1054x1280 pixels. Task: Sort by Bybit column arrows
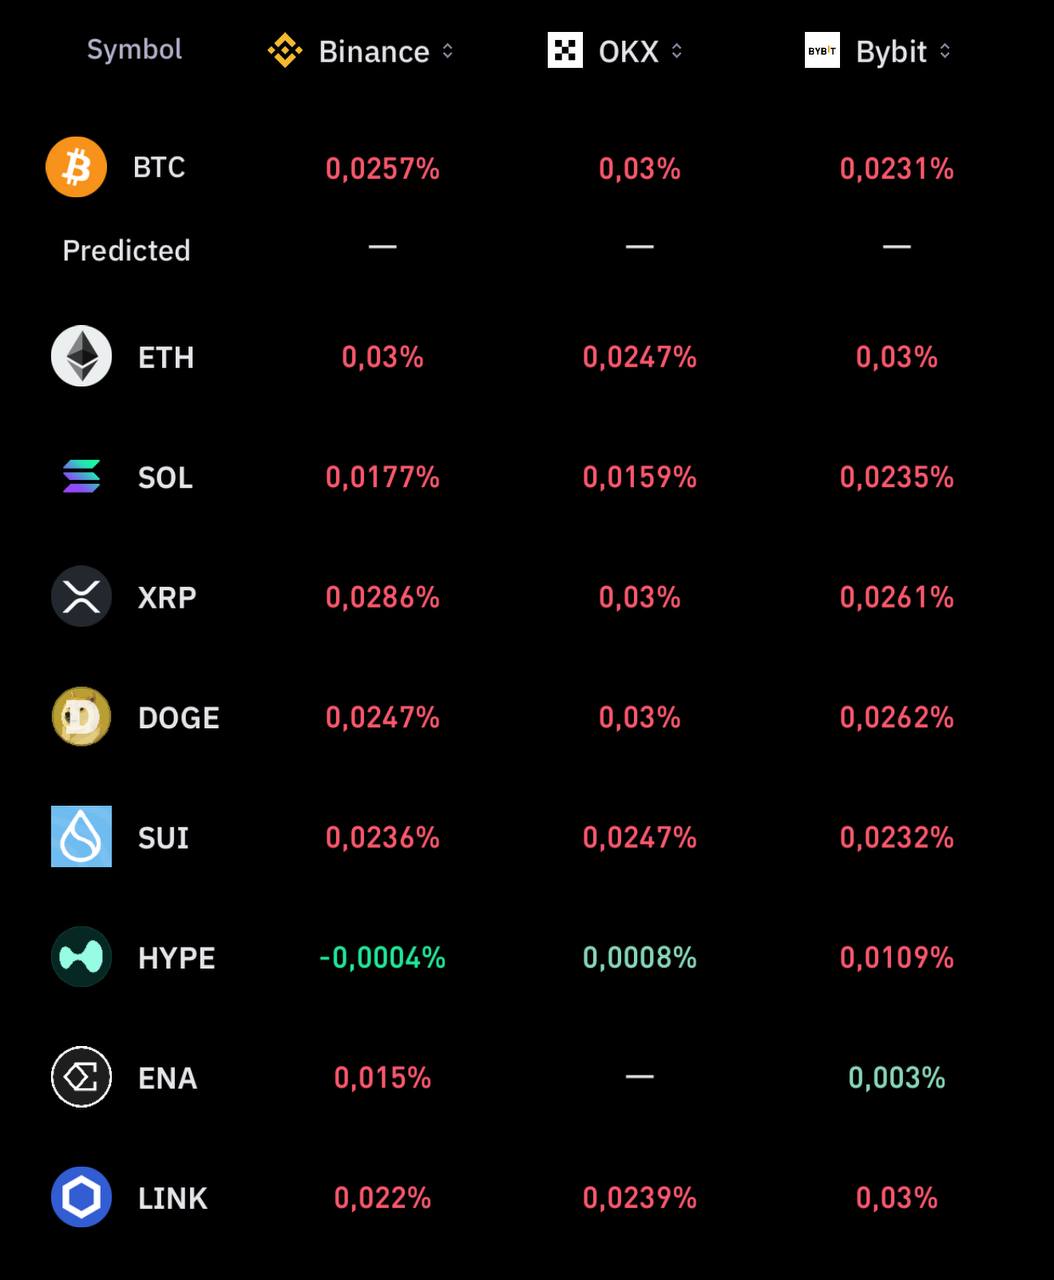(x=945, y=51)
